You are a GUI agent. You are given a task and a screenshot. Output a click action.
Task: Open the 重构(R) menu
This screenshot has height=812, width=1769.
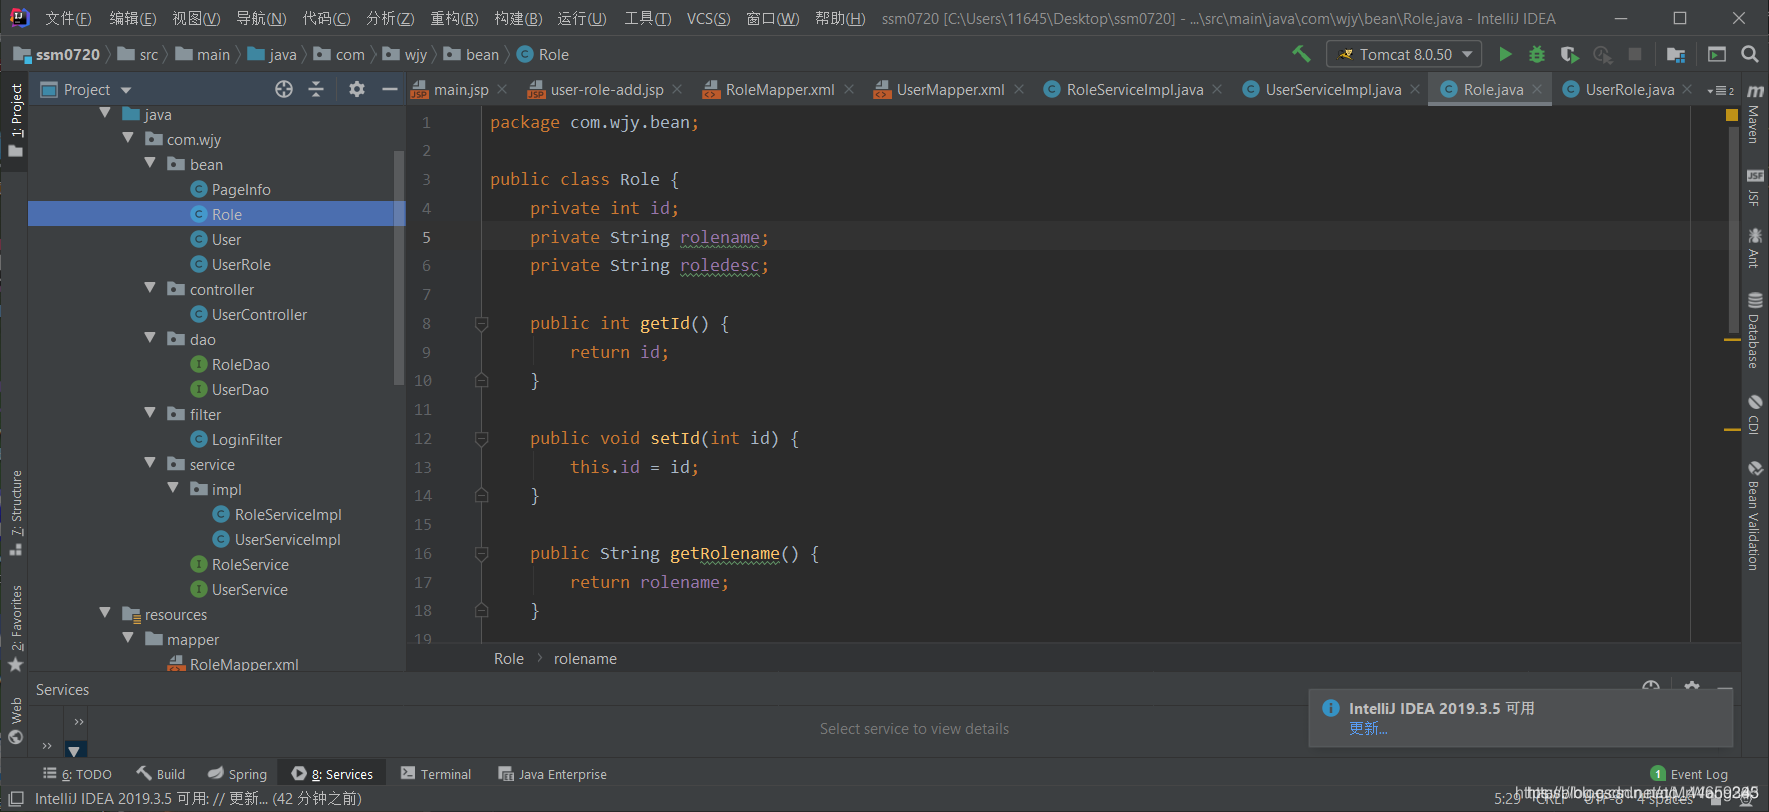(x=454, y=18)
